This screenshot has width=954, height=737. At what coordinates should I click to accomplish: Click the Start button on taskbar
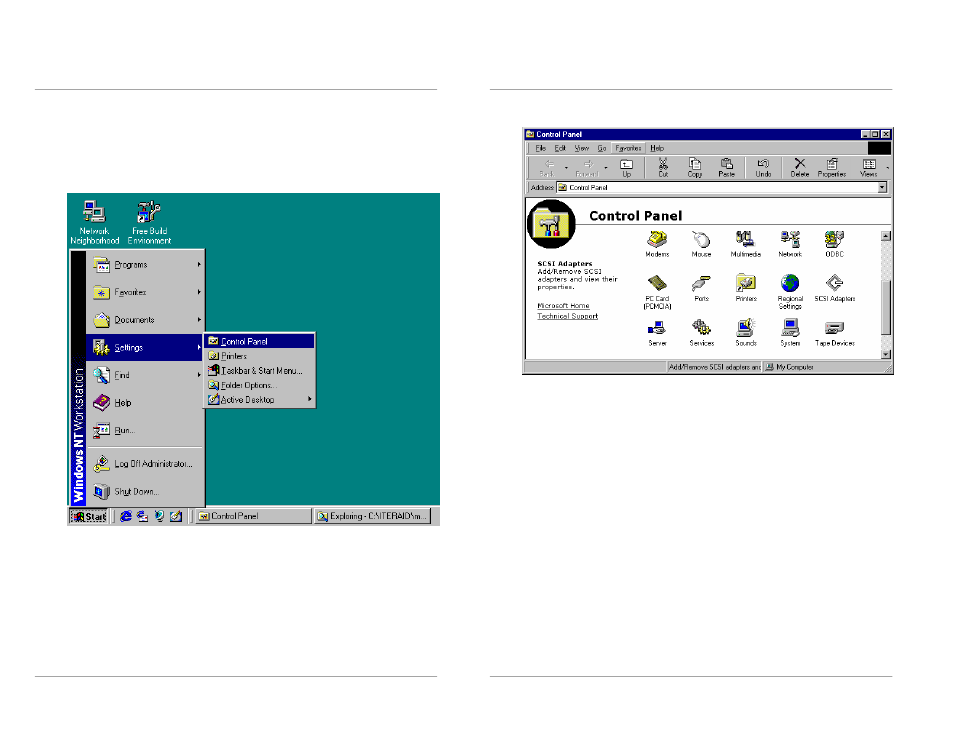click(89, 516)
